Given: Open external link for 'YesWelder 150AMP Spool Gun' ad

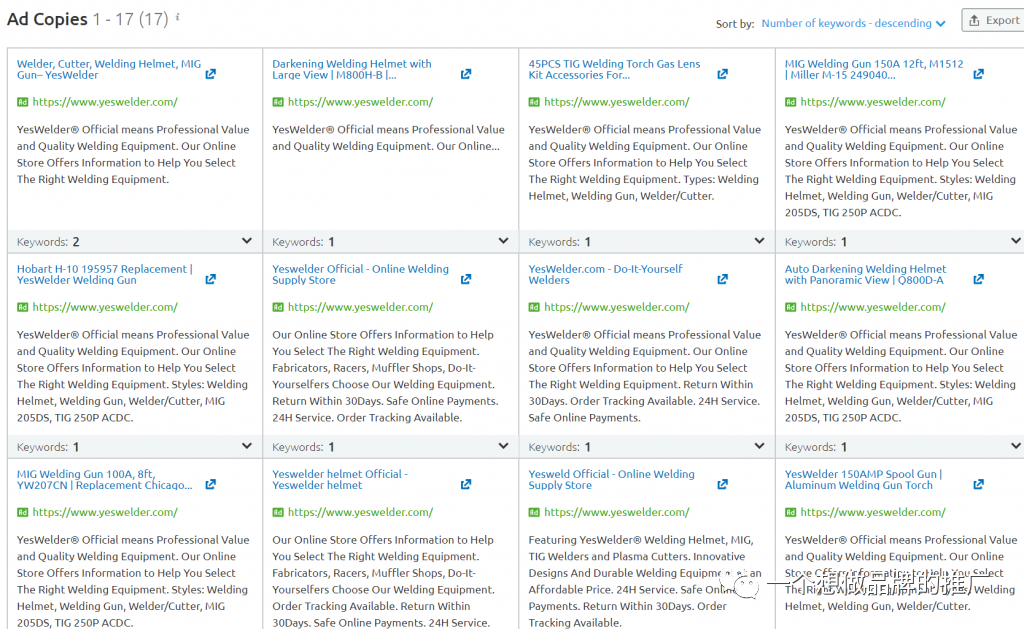Looking at the screenshot, I should 978,484.
